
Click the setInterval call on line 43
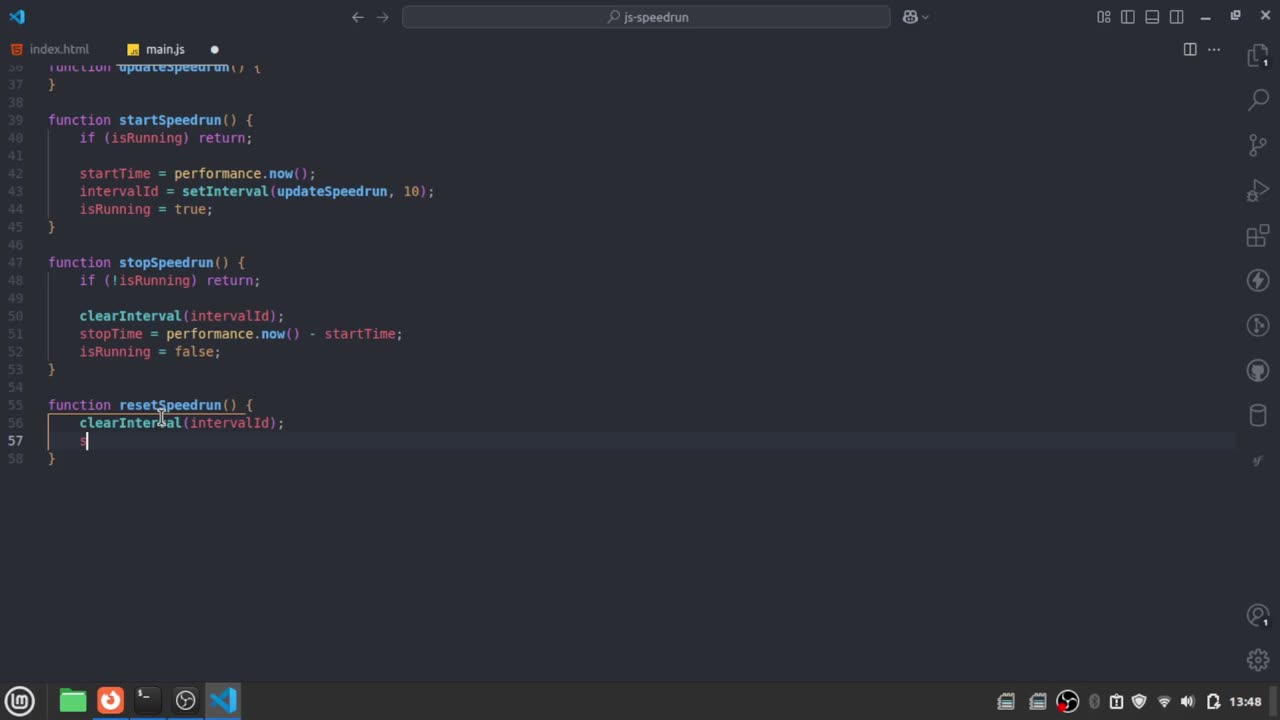click(225, 191)
